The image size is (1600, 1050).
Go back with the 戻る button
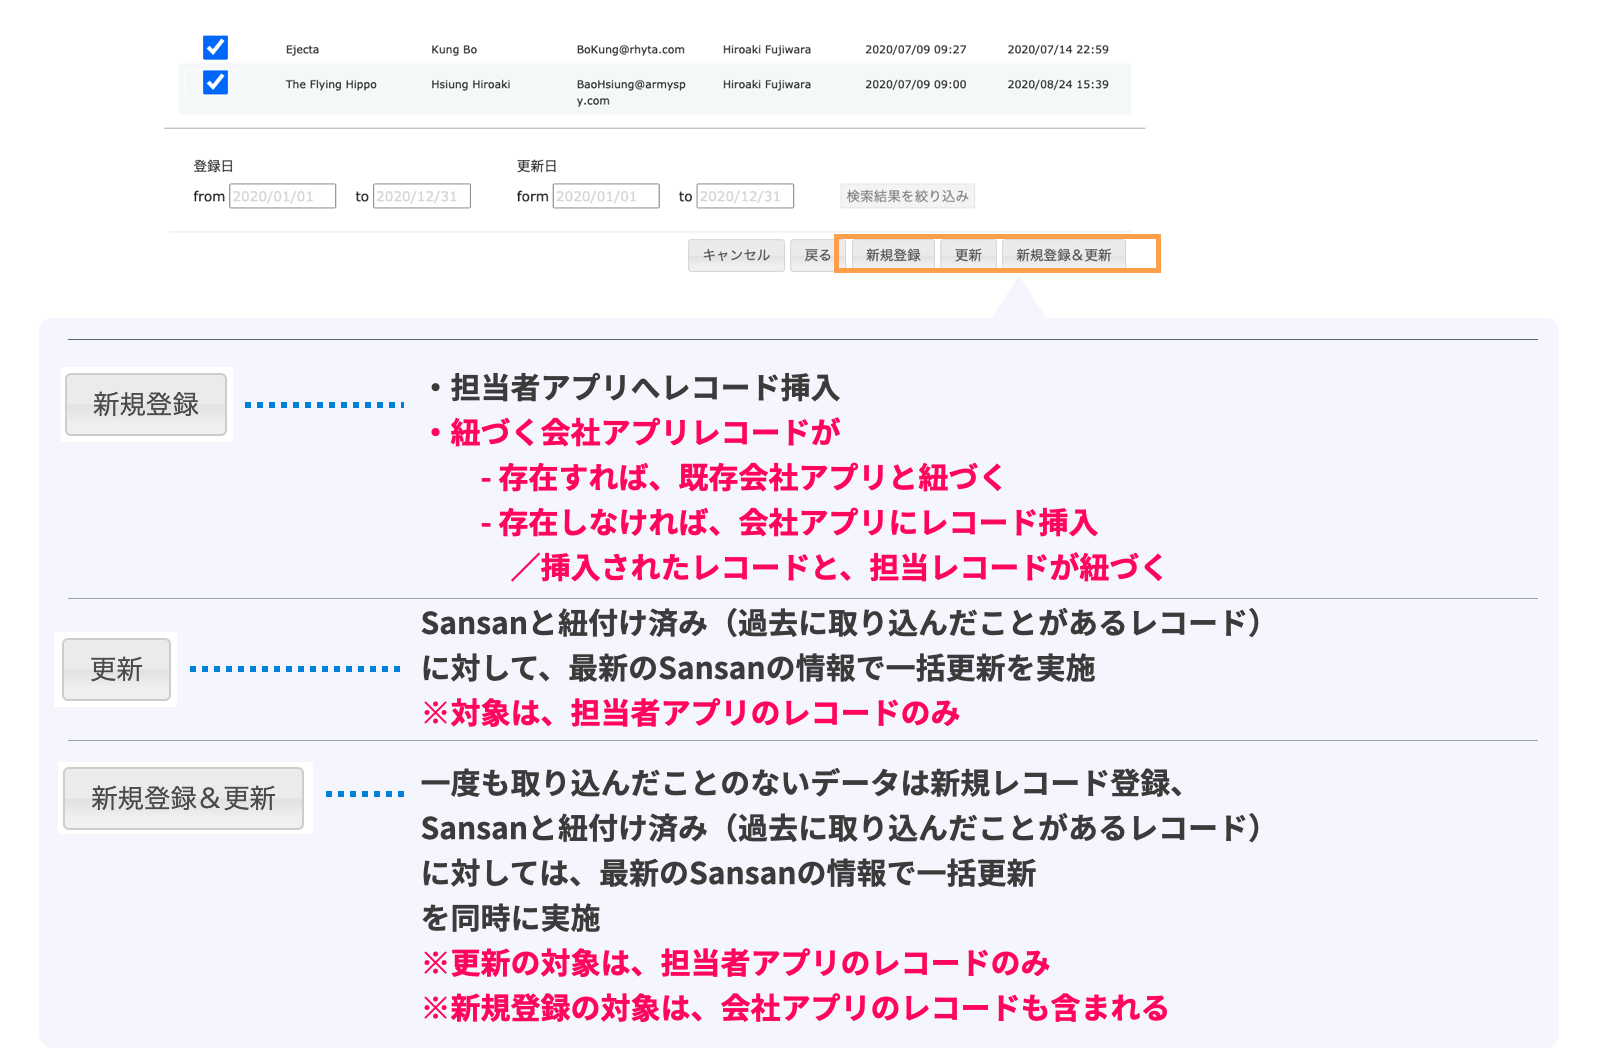coord(817,255)
